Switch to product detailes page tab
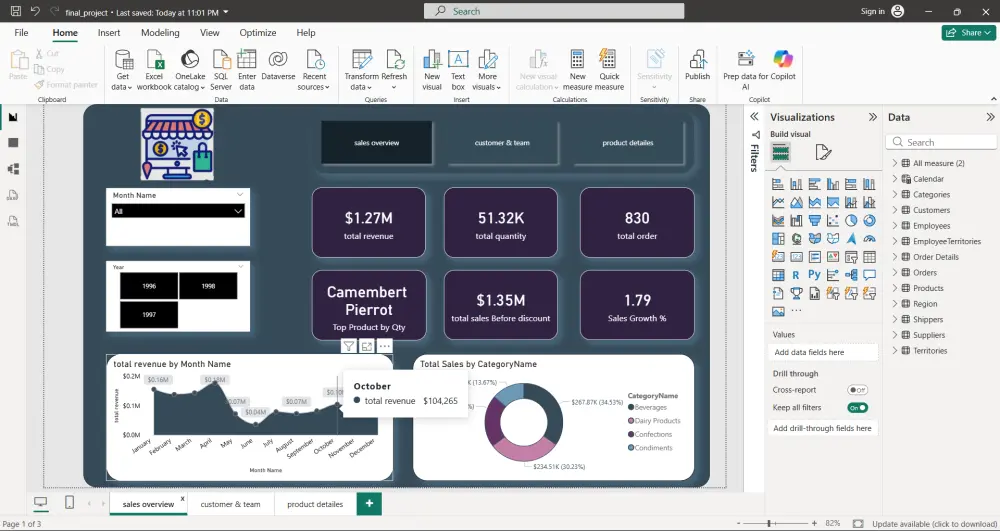Viewport: 1000px width, 531px height. pyautogui.click(x=315, y=504)
